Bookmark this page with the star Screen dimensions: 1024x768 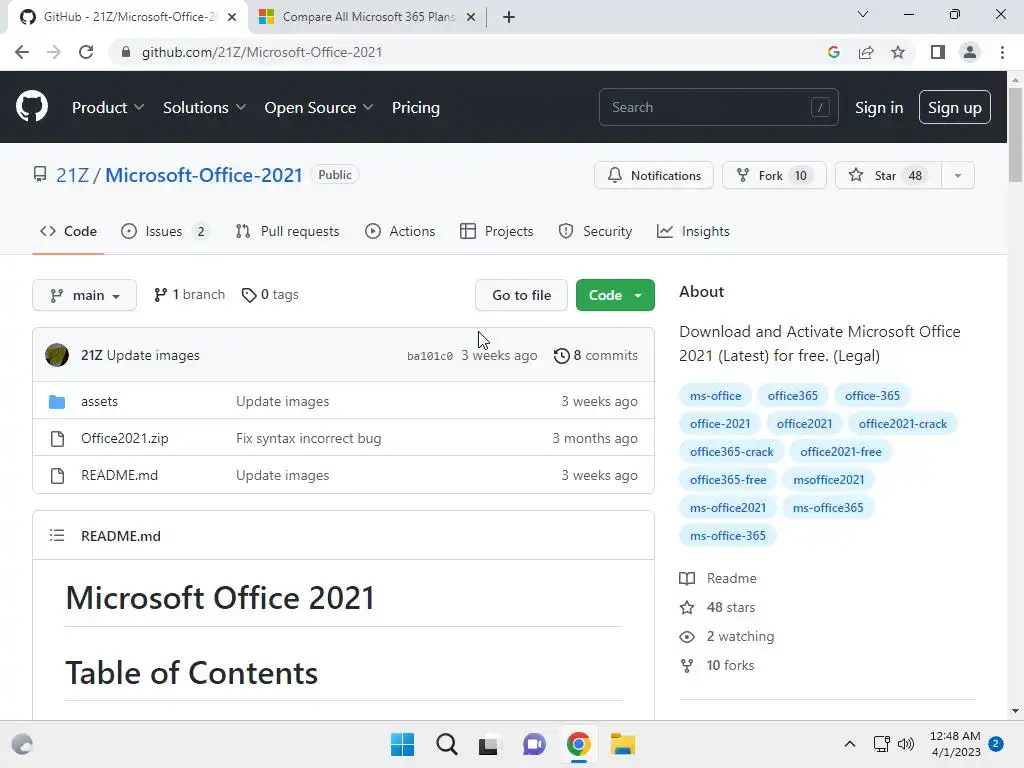point(898,52)
